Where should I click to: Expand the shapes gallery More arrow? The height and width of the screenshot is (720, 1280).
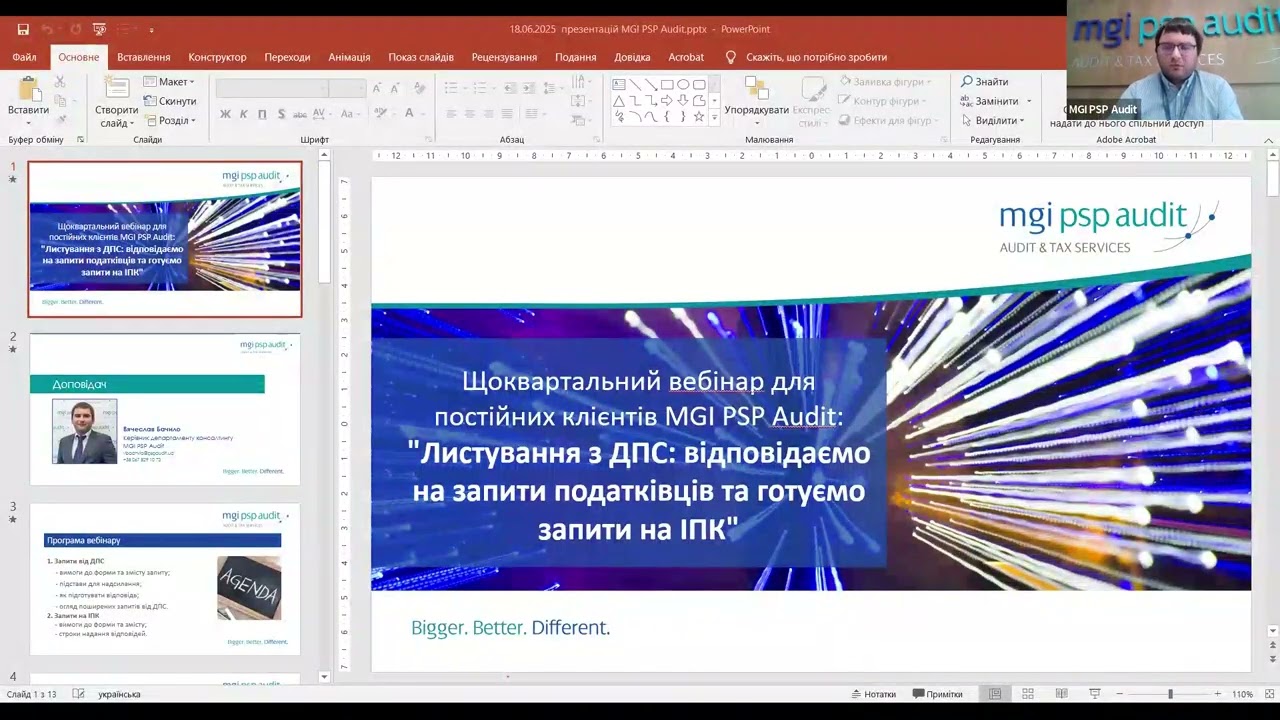714,117
